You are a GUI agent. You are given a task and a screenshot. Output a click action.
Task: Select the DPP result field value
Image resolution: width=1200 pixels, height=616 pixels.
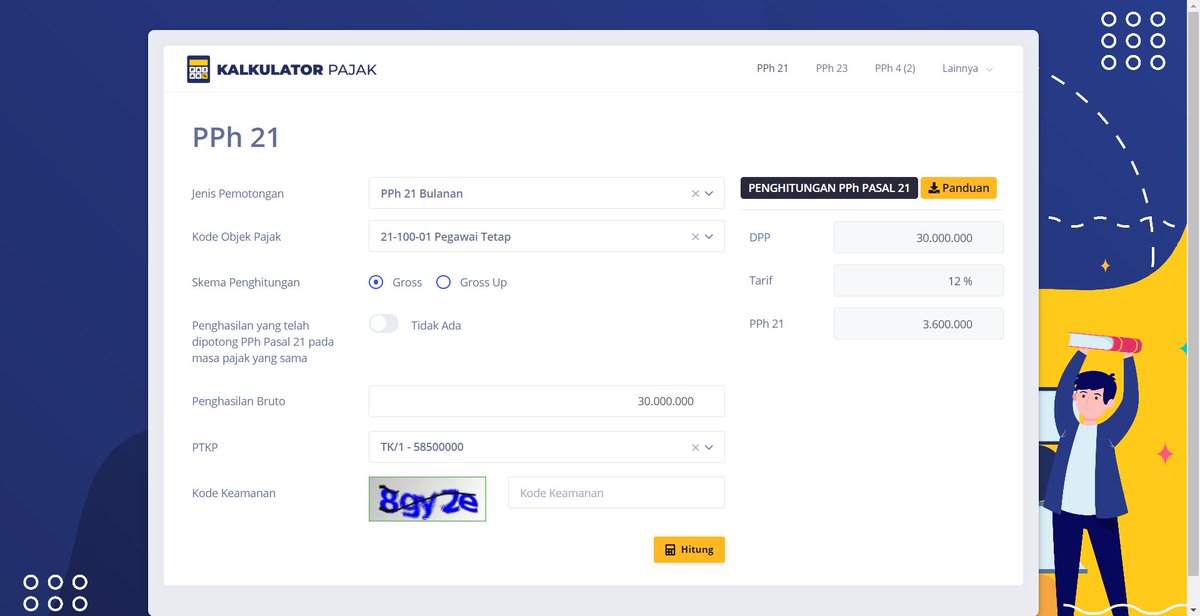[918, 238]
